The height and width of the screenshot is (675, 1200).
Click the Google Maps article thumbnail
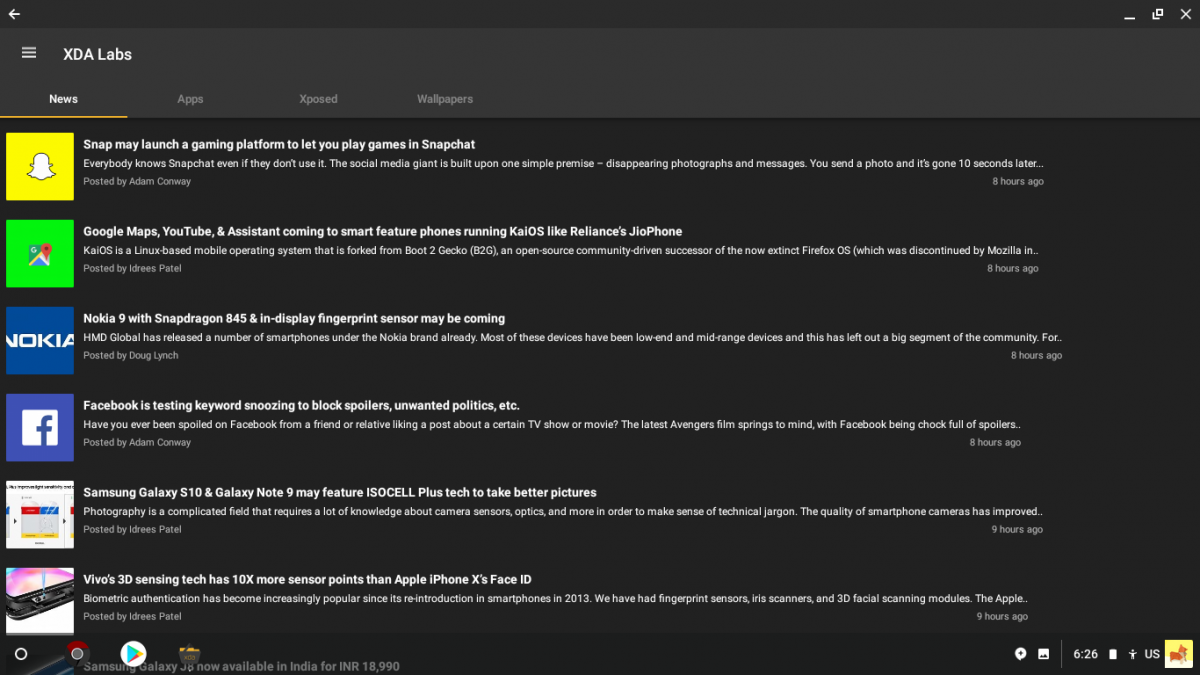[40, 253]
